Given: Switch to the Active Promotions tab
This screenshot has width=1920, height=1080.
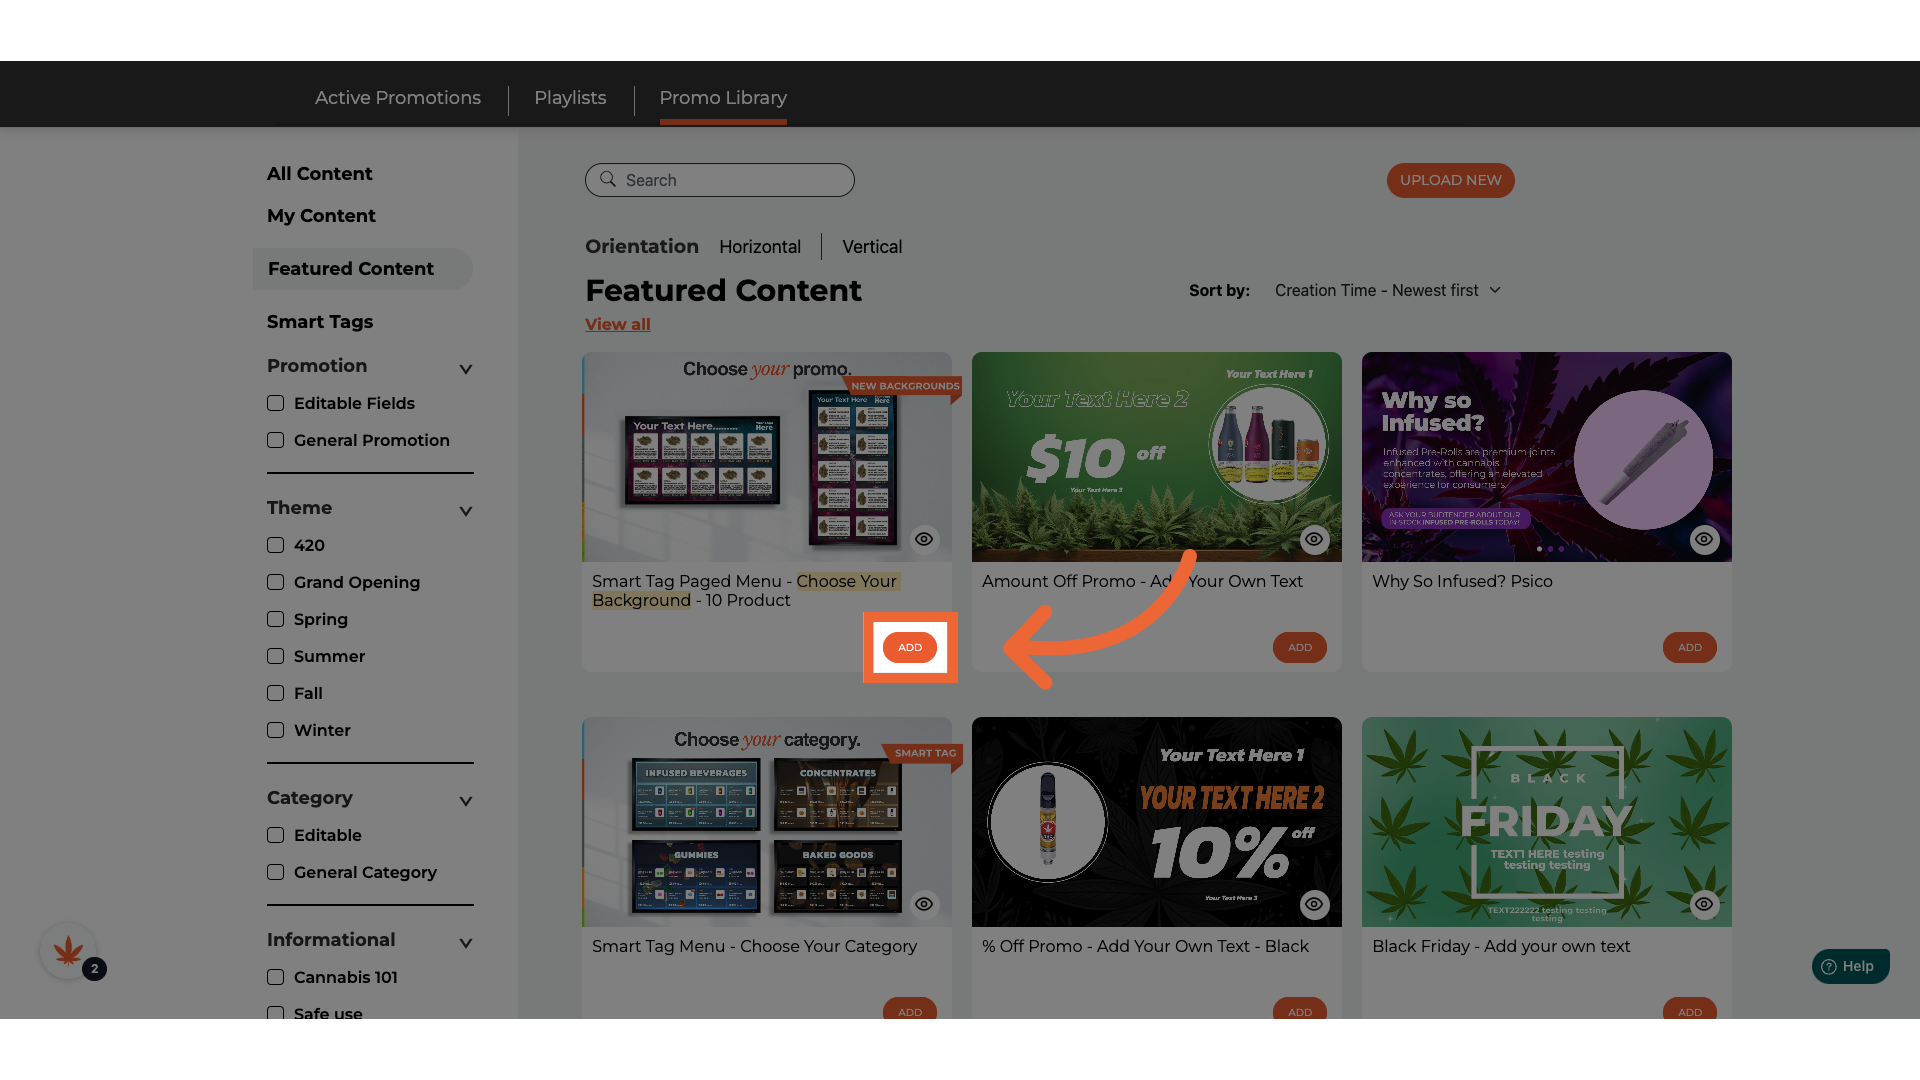Looking at the screenshot, I should point(398,98).
